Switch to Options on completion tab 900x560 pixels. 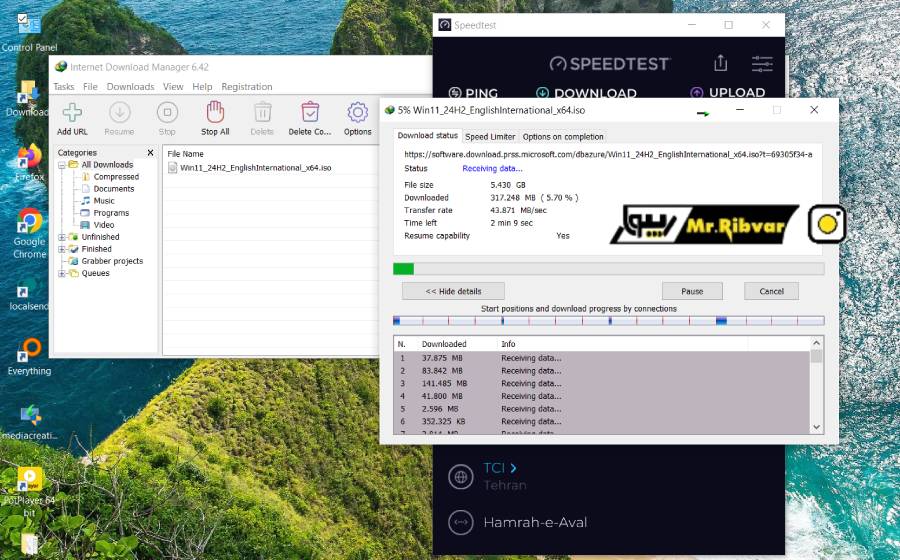[x=563, y=137]
